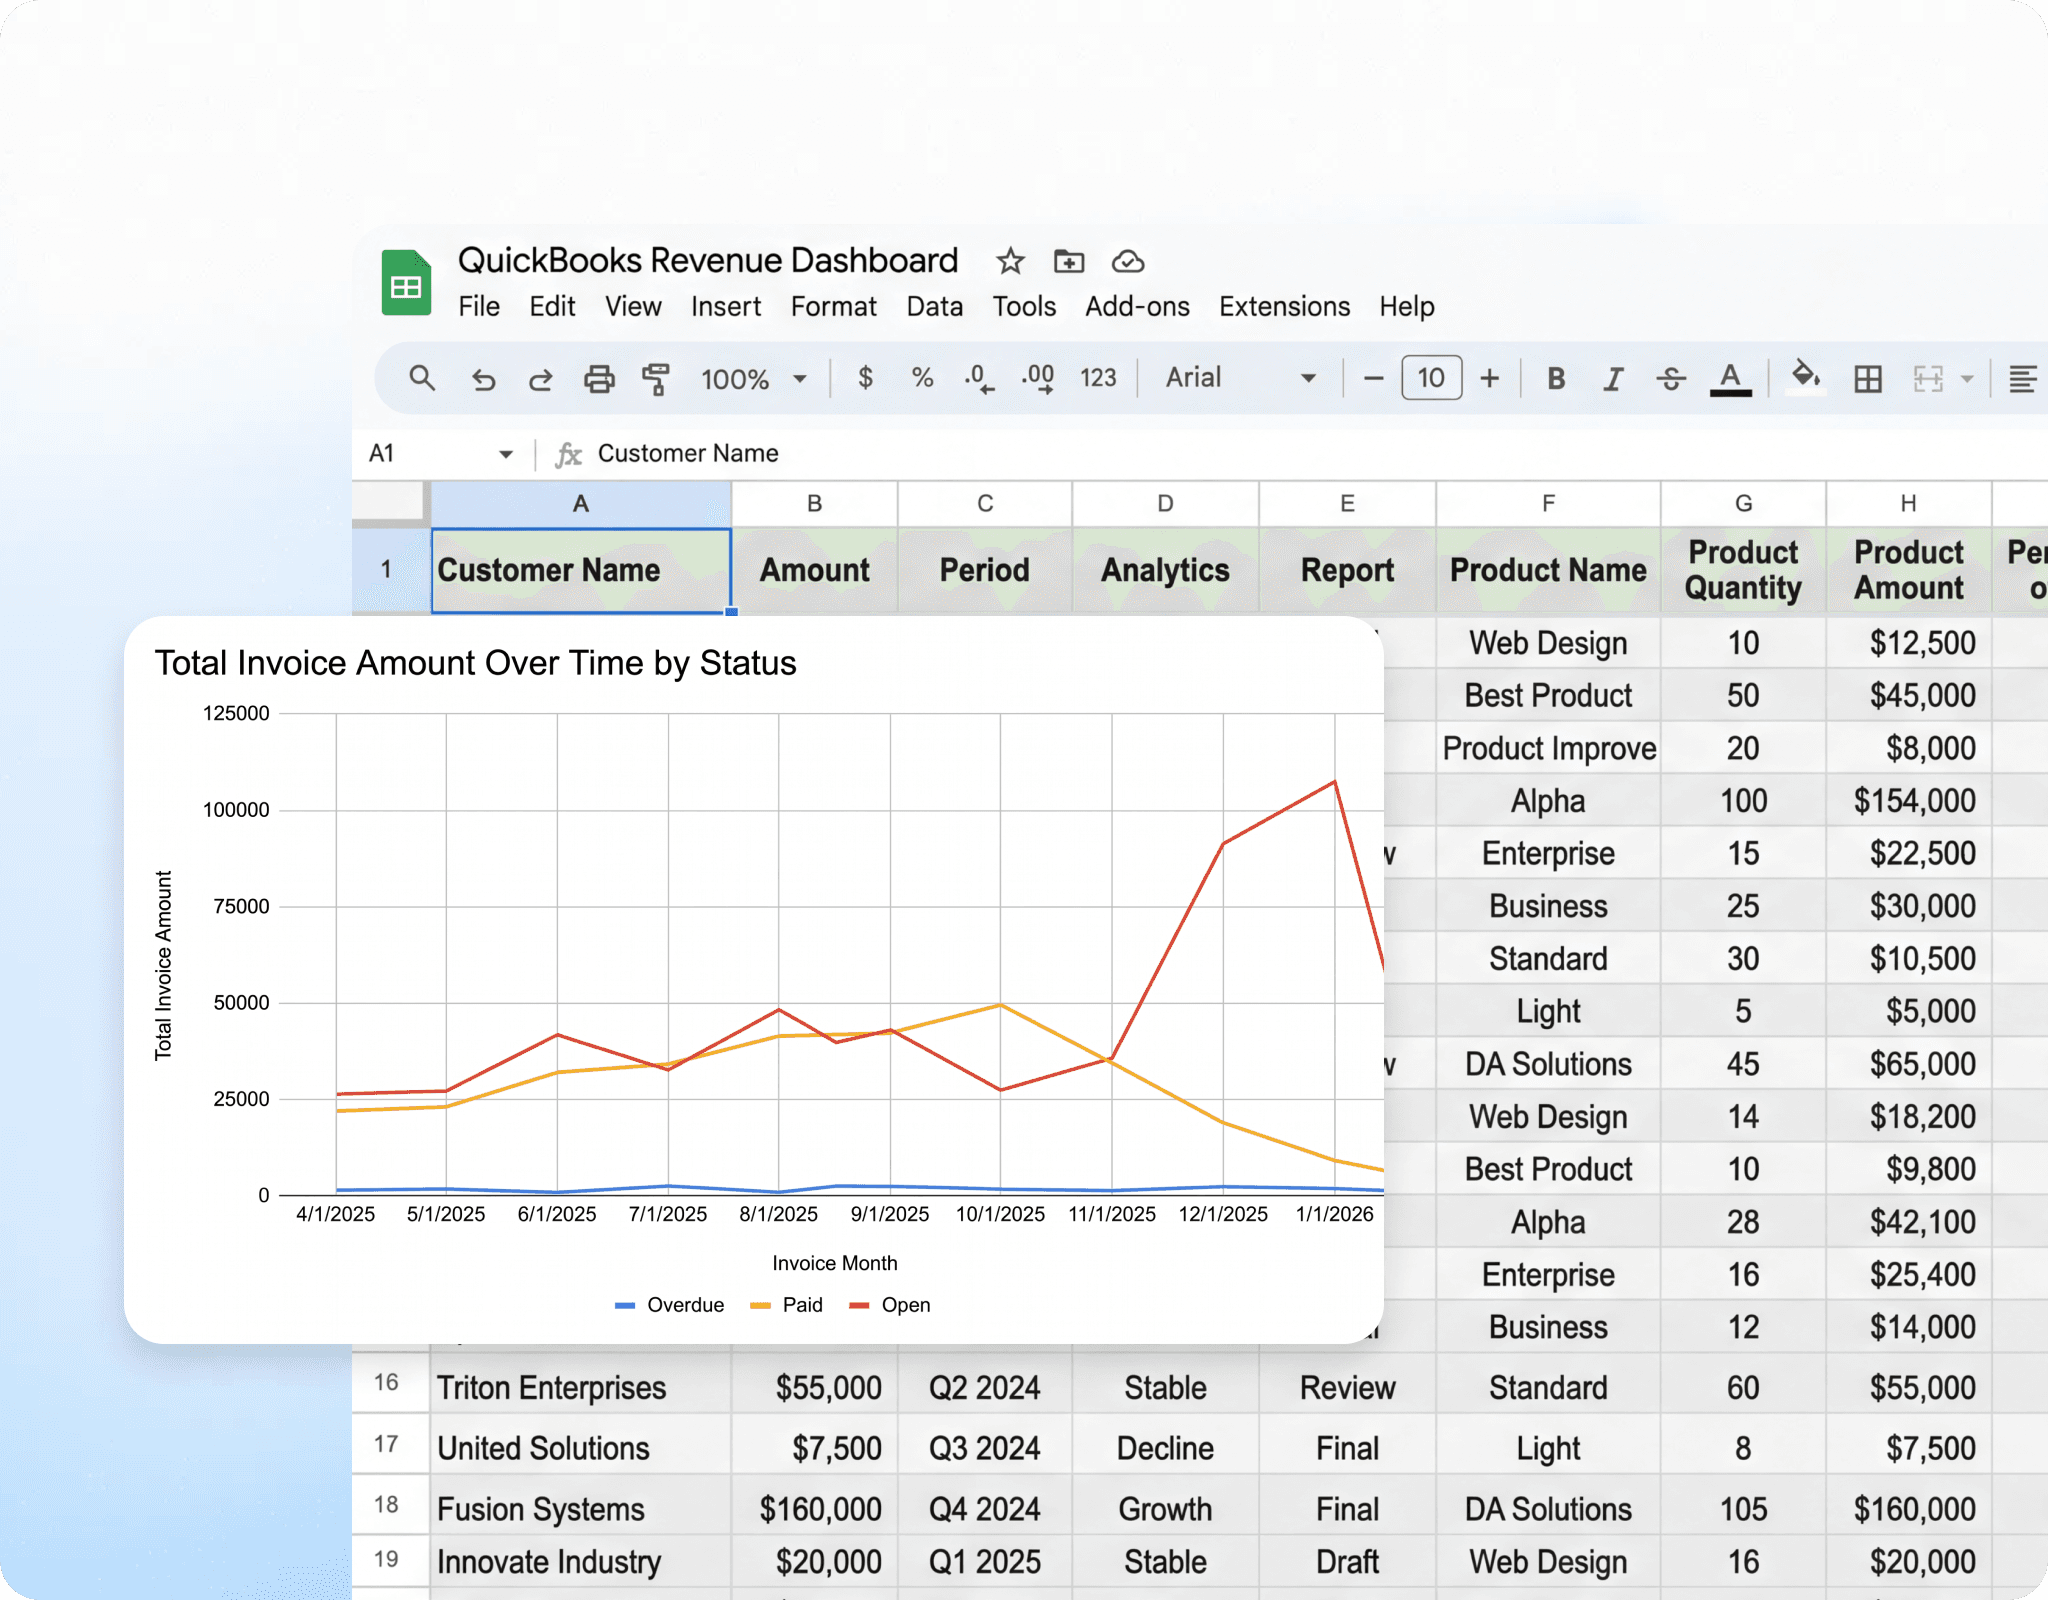Increase font size with plus button
Screen dimensions: 2048x1600
click(1490, 378)
